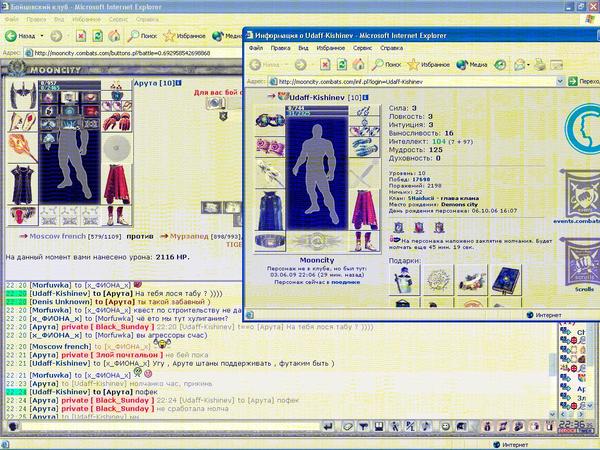Click the chat message input field
Image resolution: width=600 pixels, height=450 pixels.
[x=169, y=426]
